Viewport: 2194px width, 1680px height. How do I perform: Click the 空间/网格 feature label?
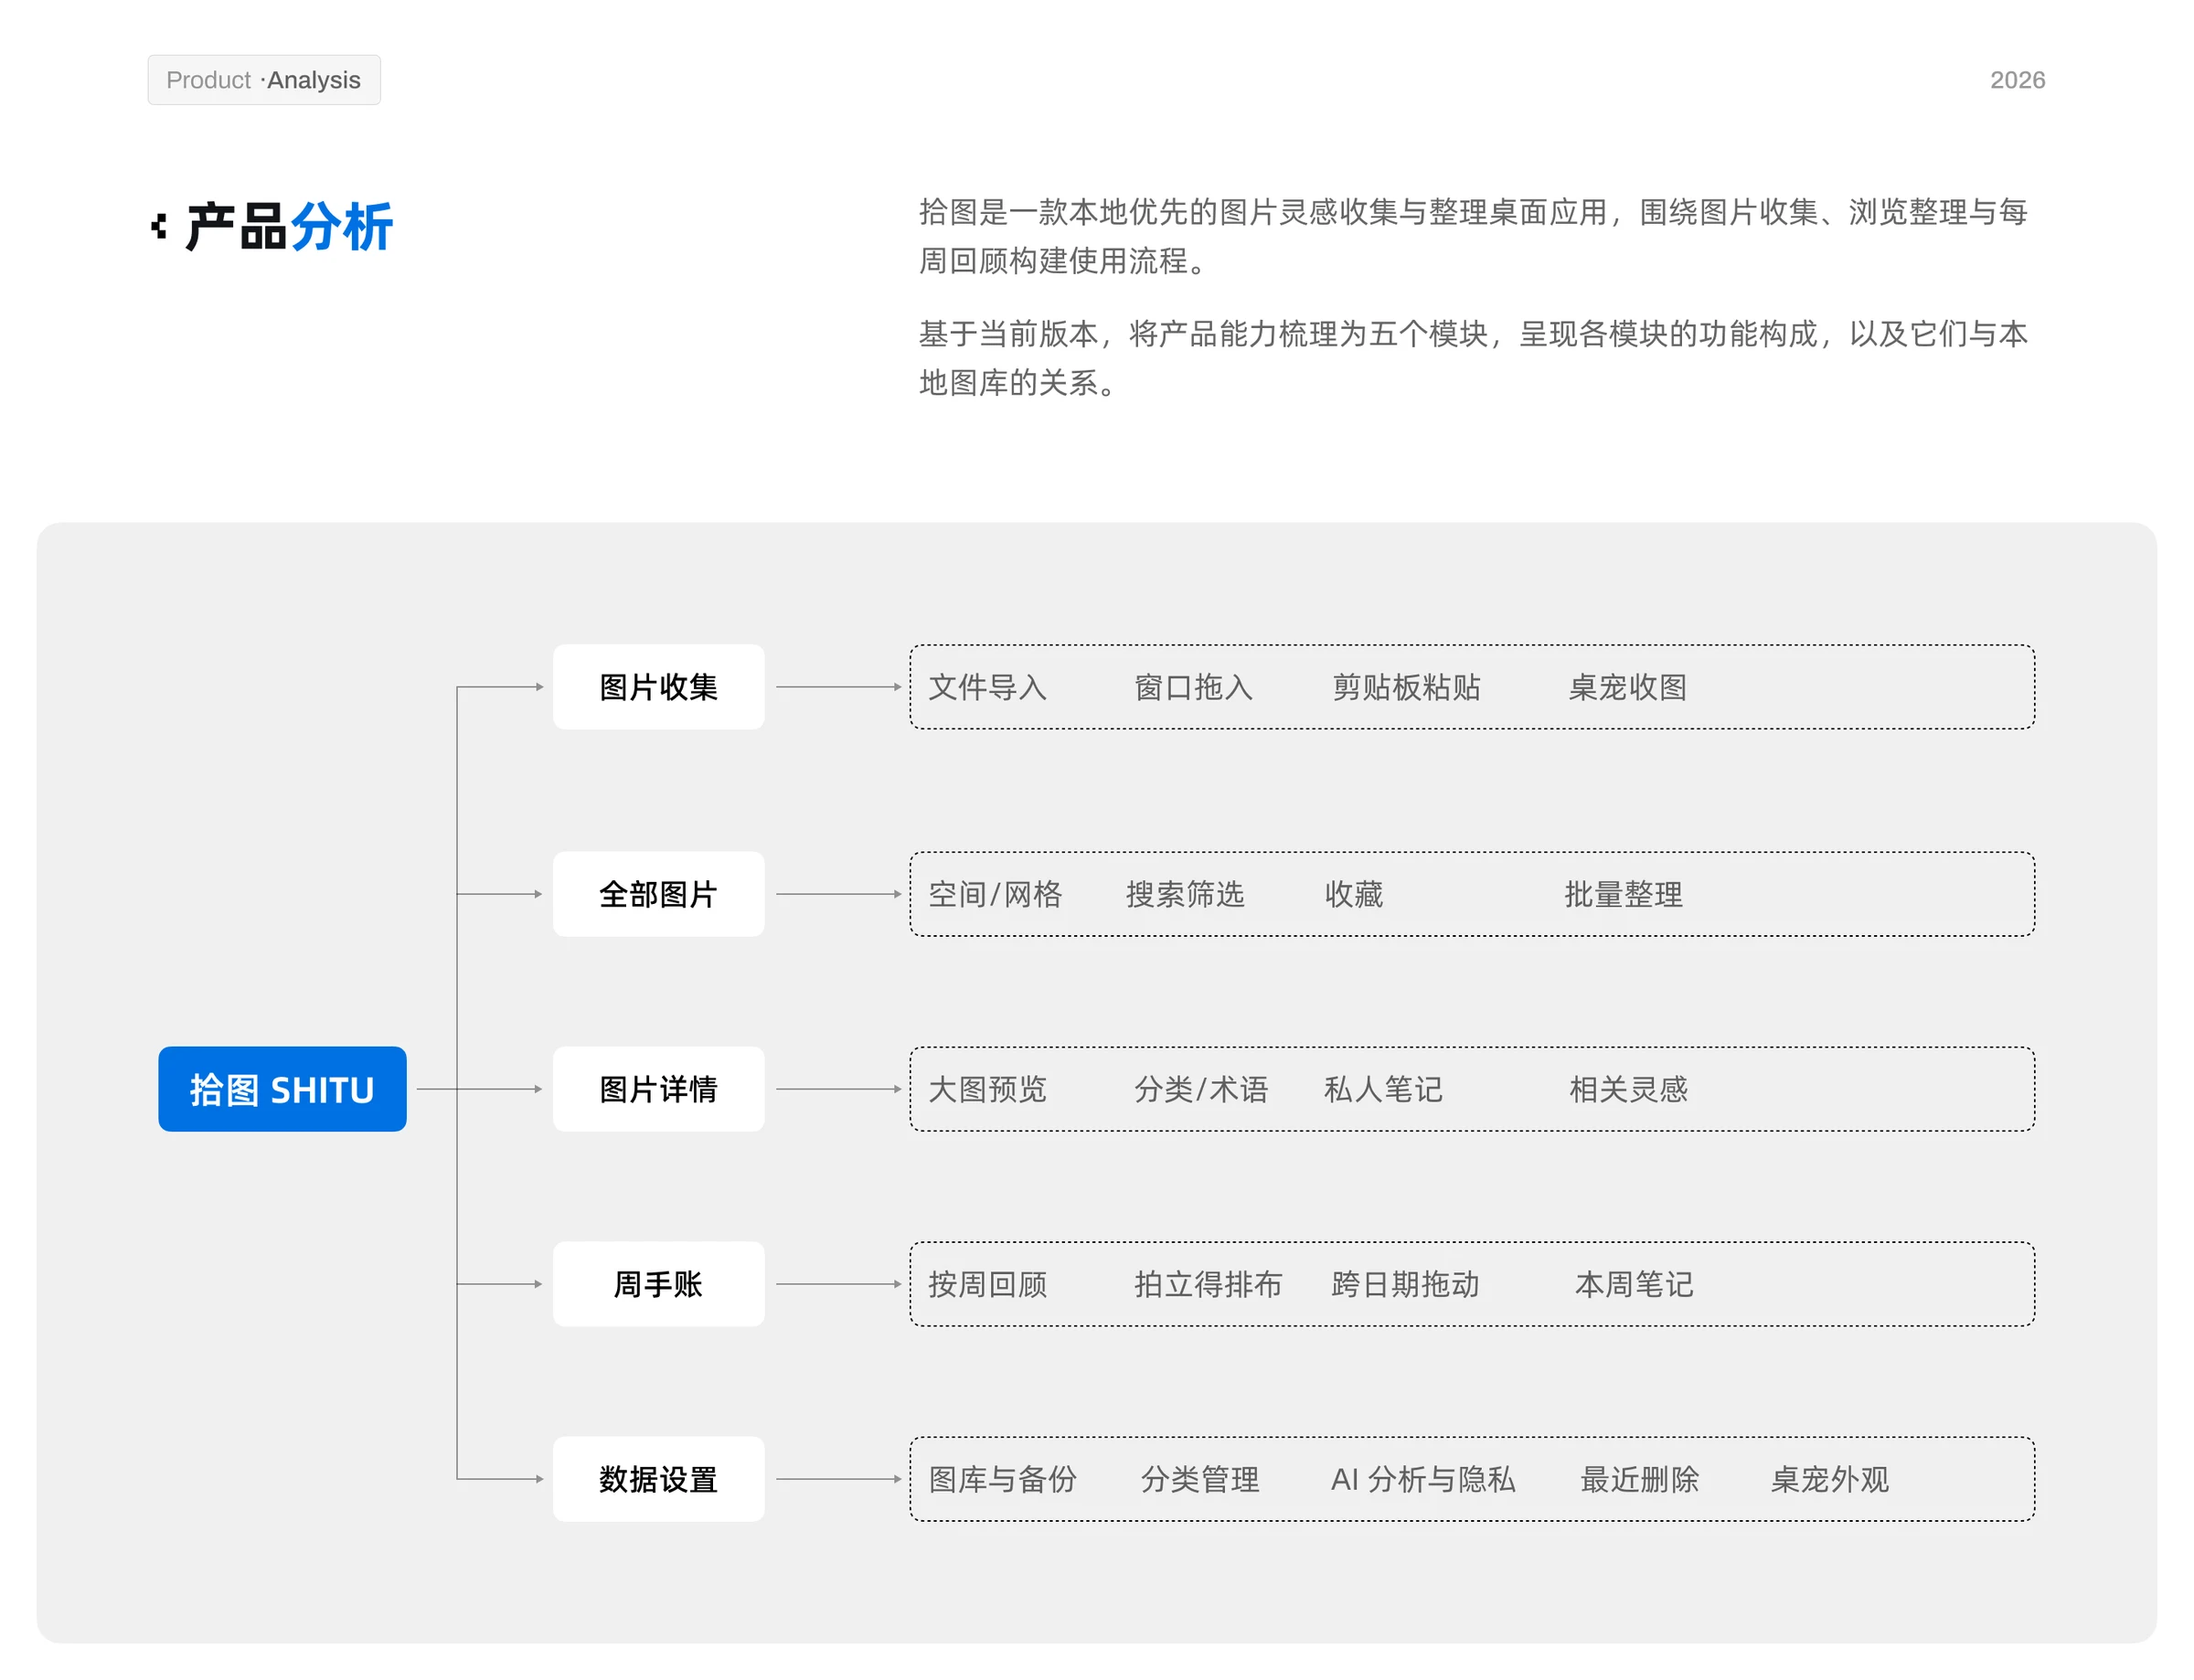click(x=995, y=894)
